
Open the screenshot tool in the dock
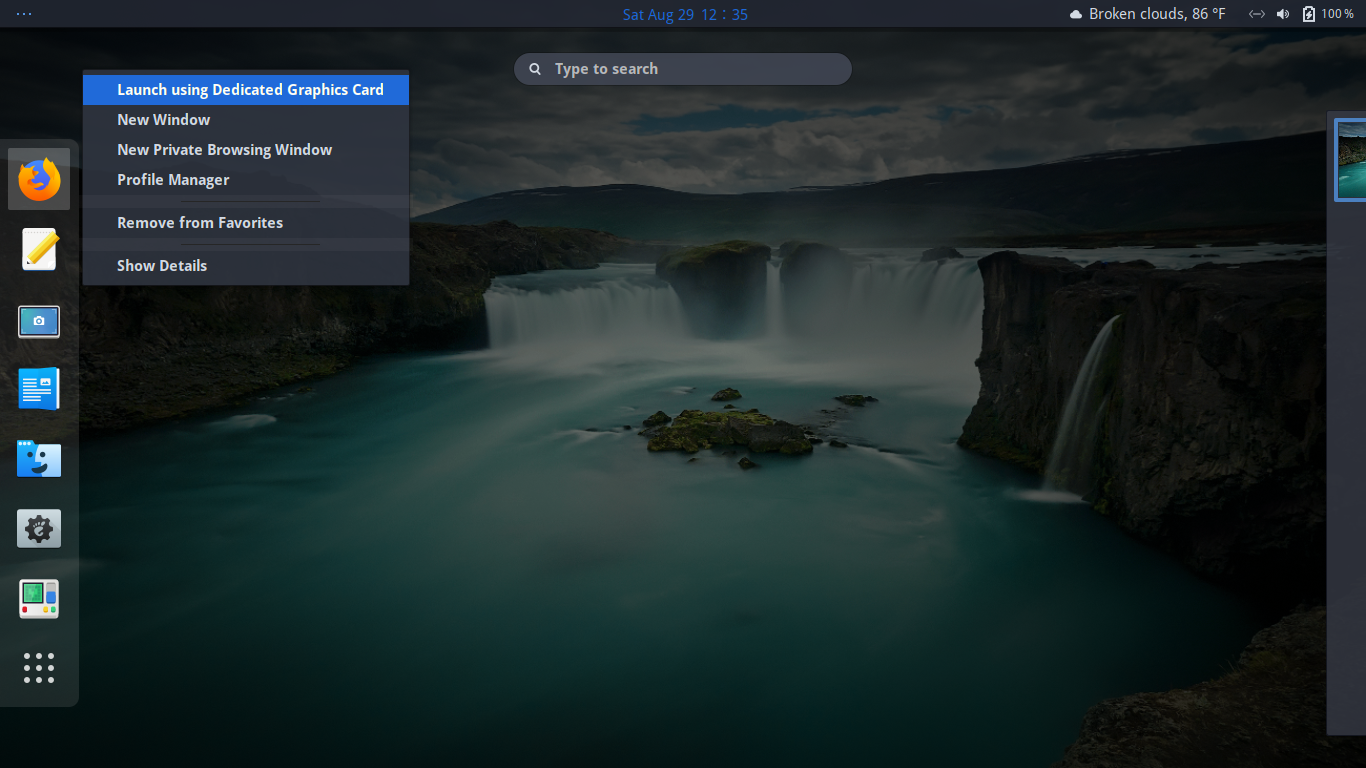[39, 321]
